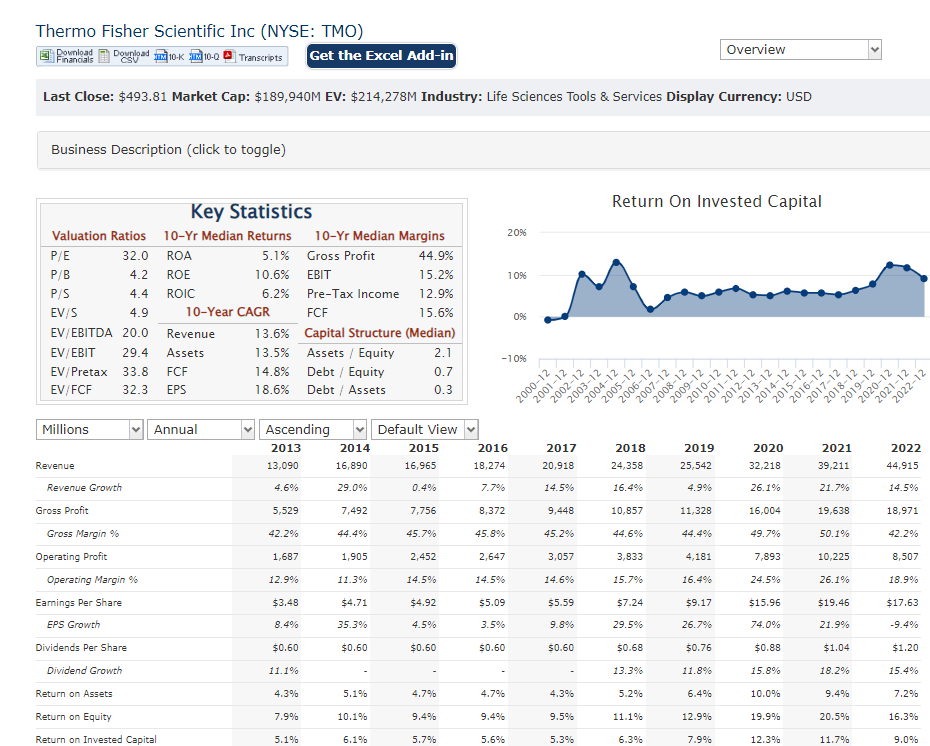This screenshot has width=930, height=746.
Task: Open the Millions units dropdown
Action: pos(90,429)
